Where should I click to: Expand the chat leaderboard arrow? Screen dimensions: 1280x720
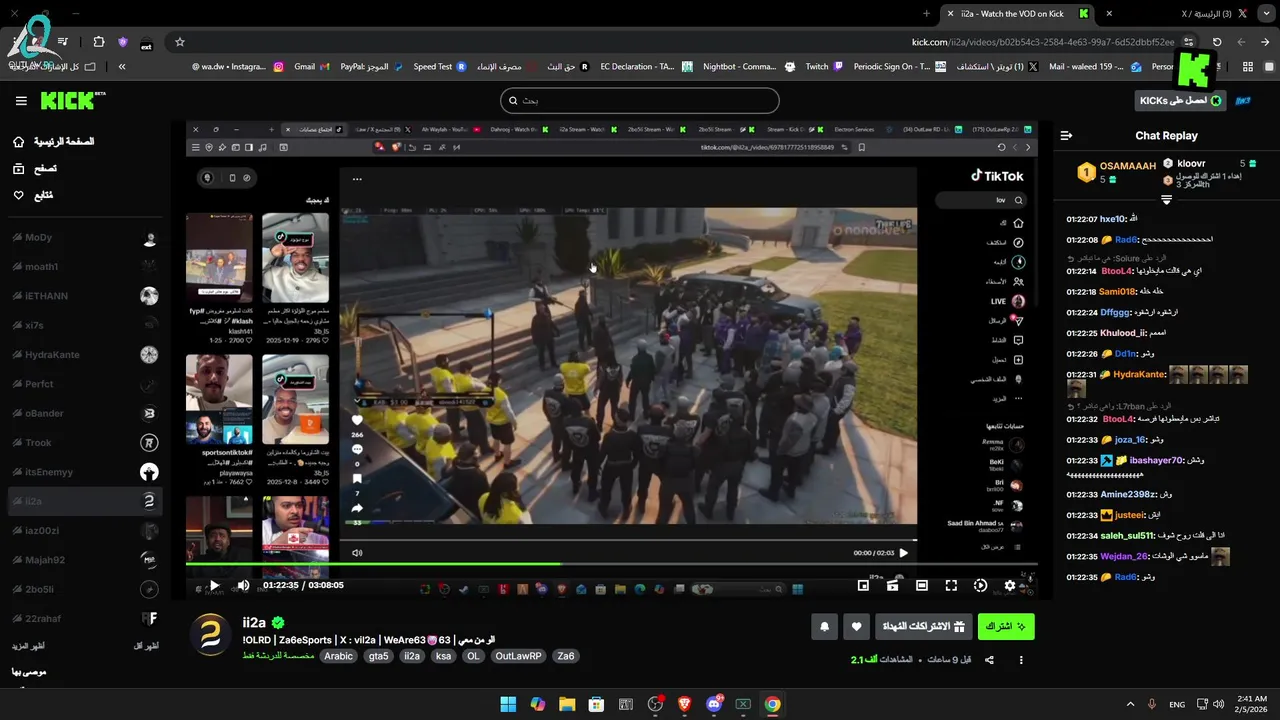click(x=1166, y=200)
